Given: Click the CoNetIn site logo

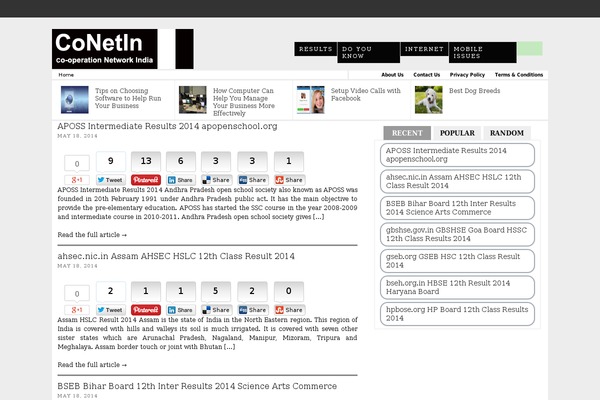Looking at the screenshot, I should [122, 49].
